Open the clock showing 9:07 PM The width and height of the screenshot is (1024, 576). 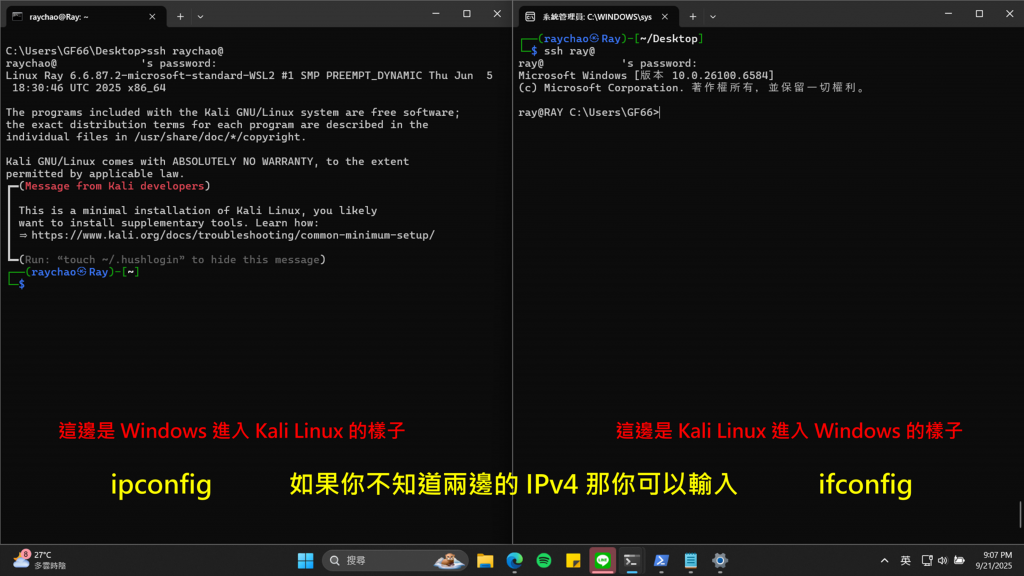pyautogui.click(x=993, y=560)
